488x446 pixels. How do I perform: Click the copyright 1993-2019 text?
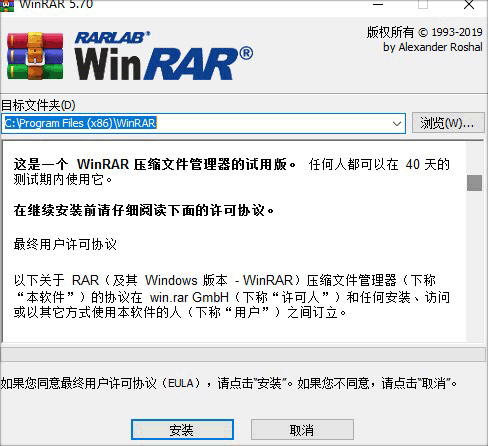pyautogui.click(x=424, y=32)
